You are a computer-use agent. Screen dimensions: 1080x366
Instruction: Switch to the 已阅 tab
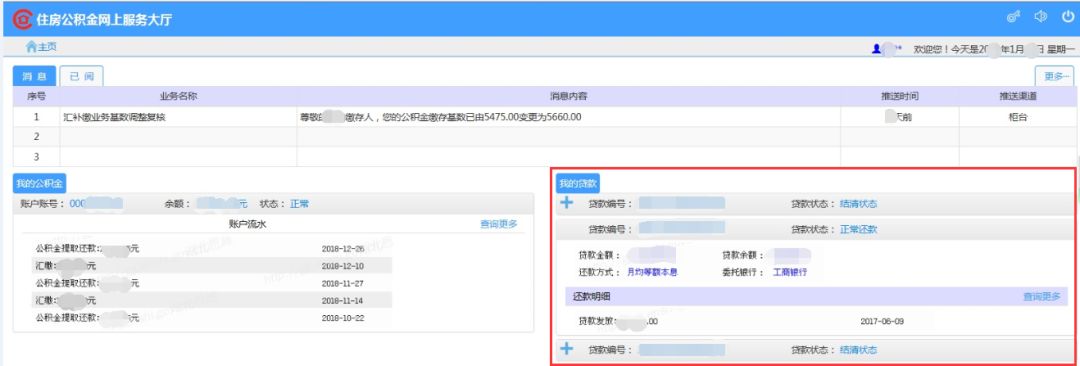(x=81, y=77)
